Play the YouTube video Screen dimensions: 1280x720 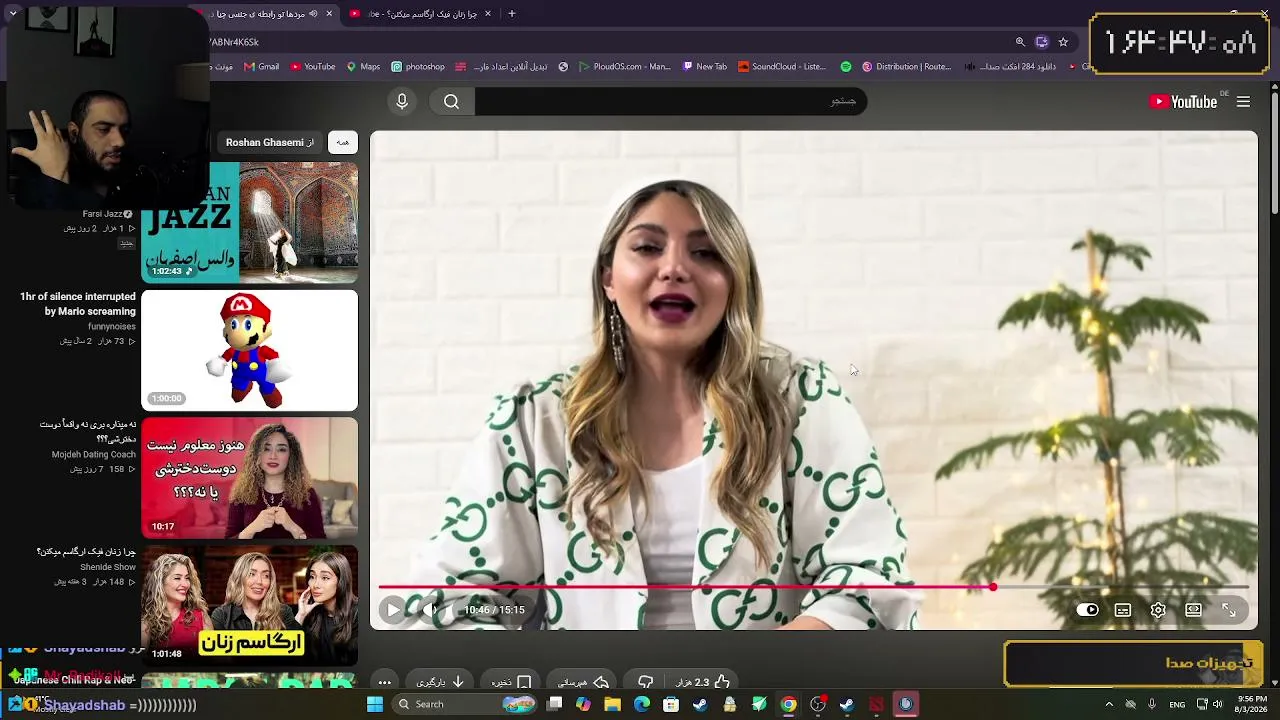pyautogui.click(x=393, y=610)
